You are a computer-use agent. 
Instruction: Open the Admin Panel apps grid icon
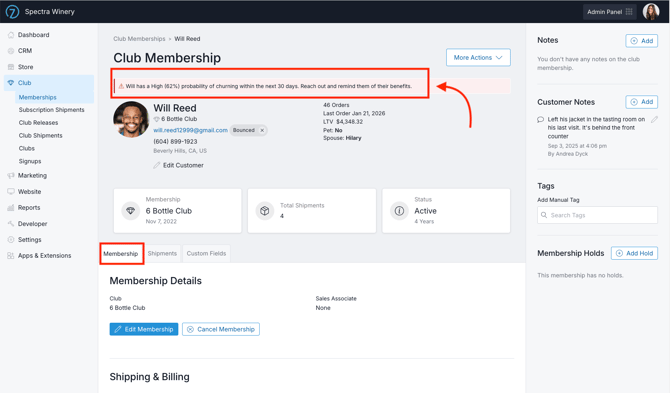pos(629,12)
